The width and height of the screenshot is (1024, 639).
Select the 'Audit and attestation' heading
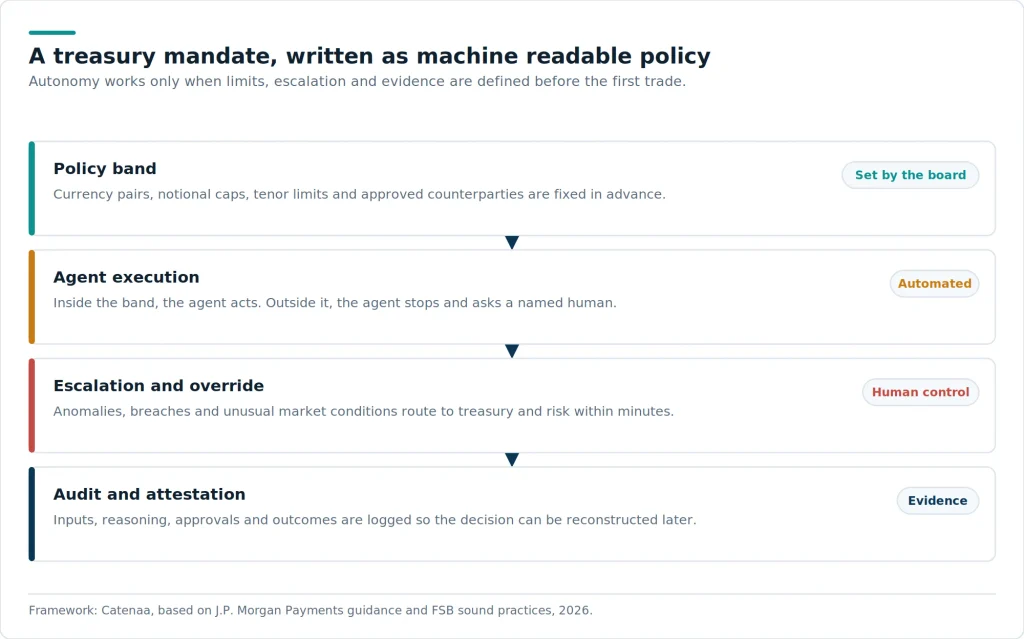click(150, 494)
